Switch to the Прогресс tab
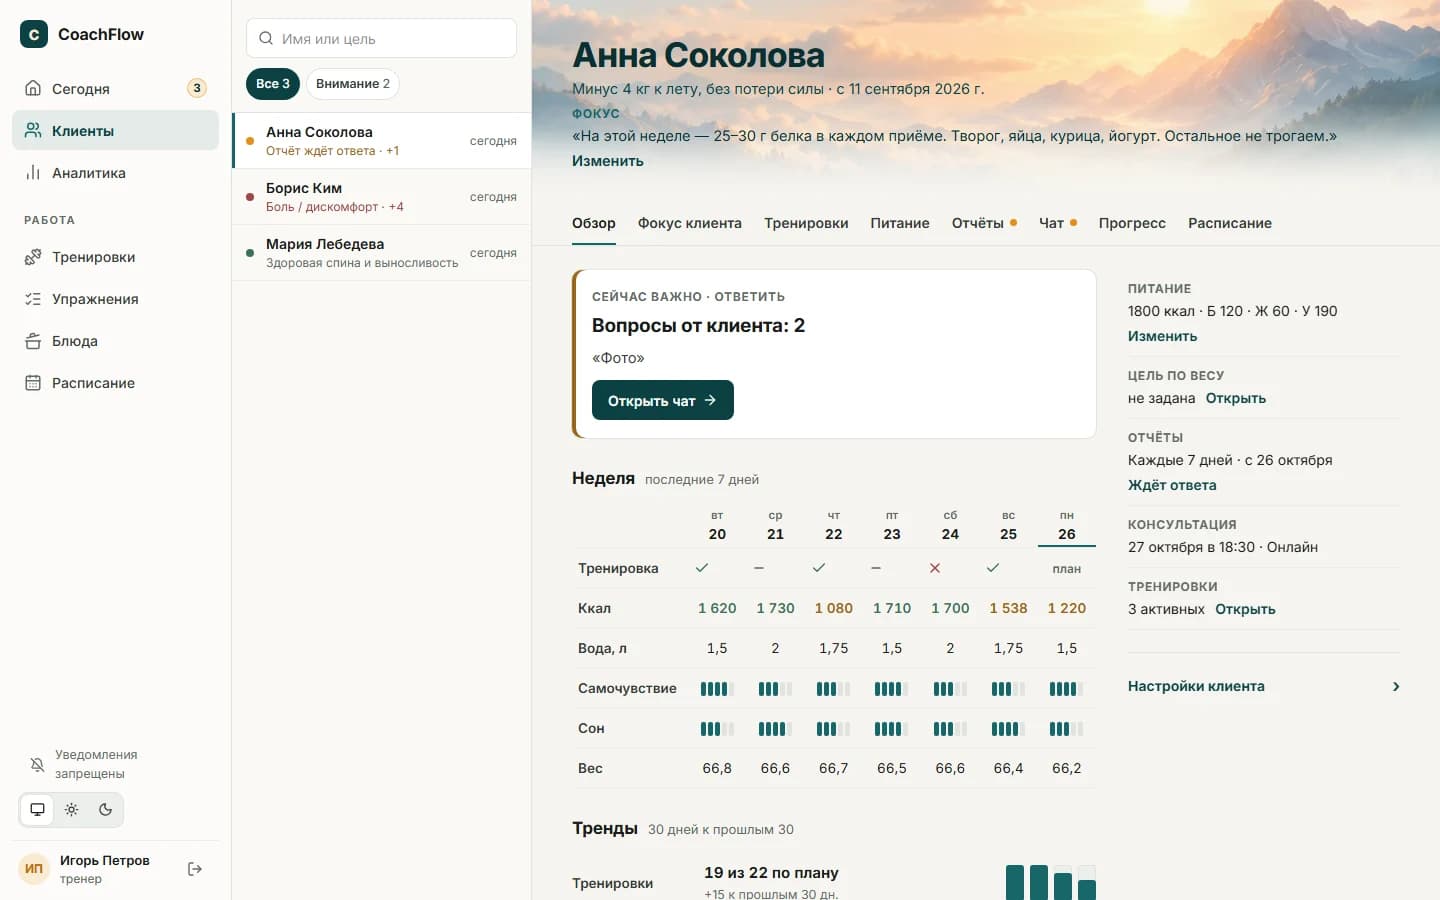 (1132, 223)
